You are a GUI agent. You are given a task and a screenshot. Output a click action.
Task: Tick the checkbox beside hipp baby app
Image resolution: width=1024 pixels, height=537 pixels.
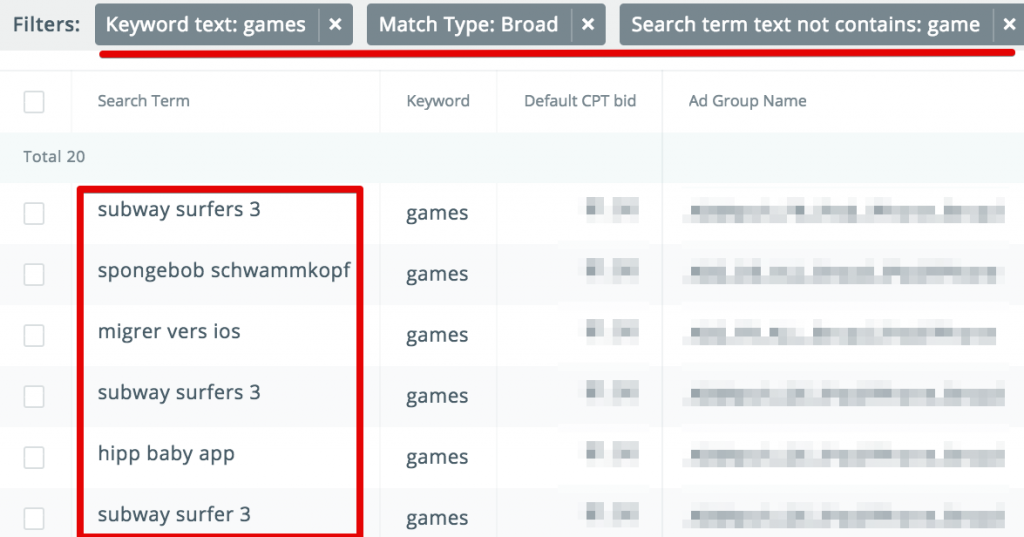(x=34, y=457)
